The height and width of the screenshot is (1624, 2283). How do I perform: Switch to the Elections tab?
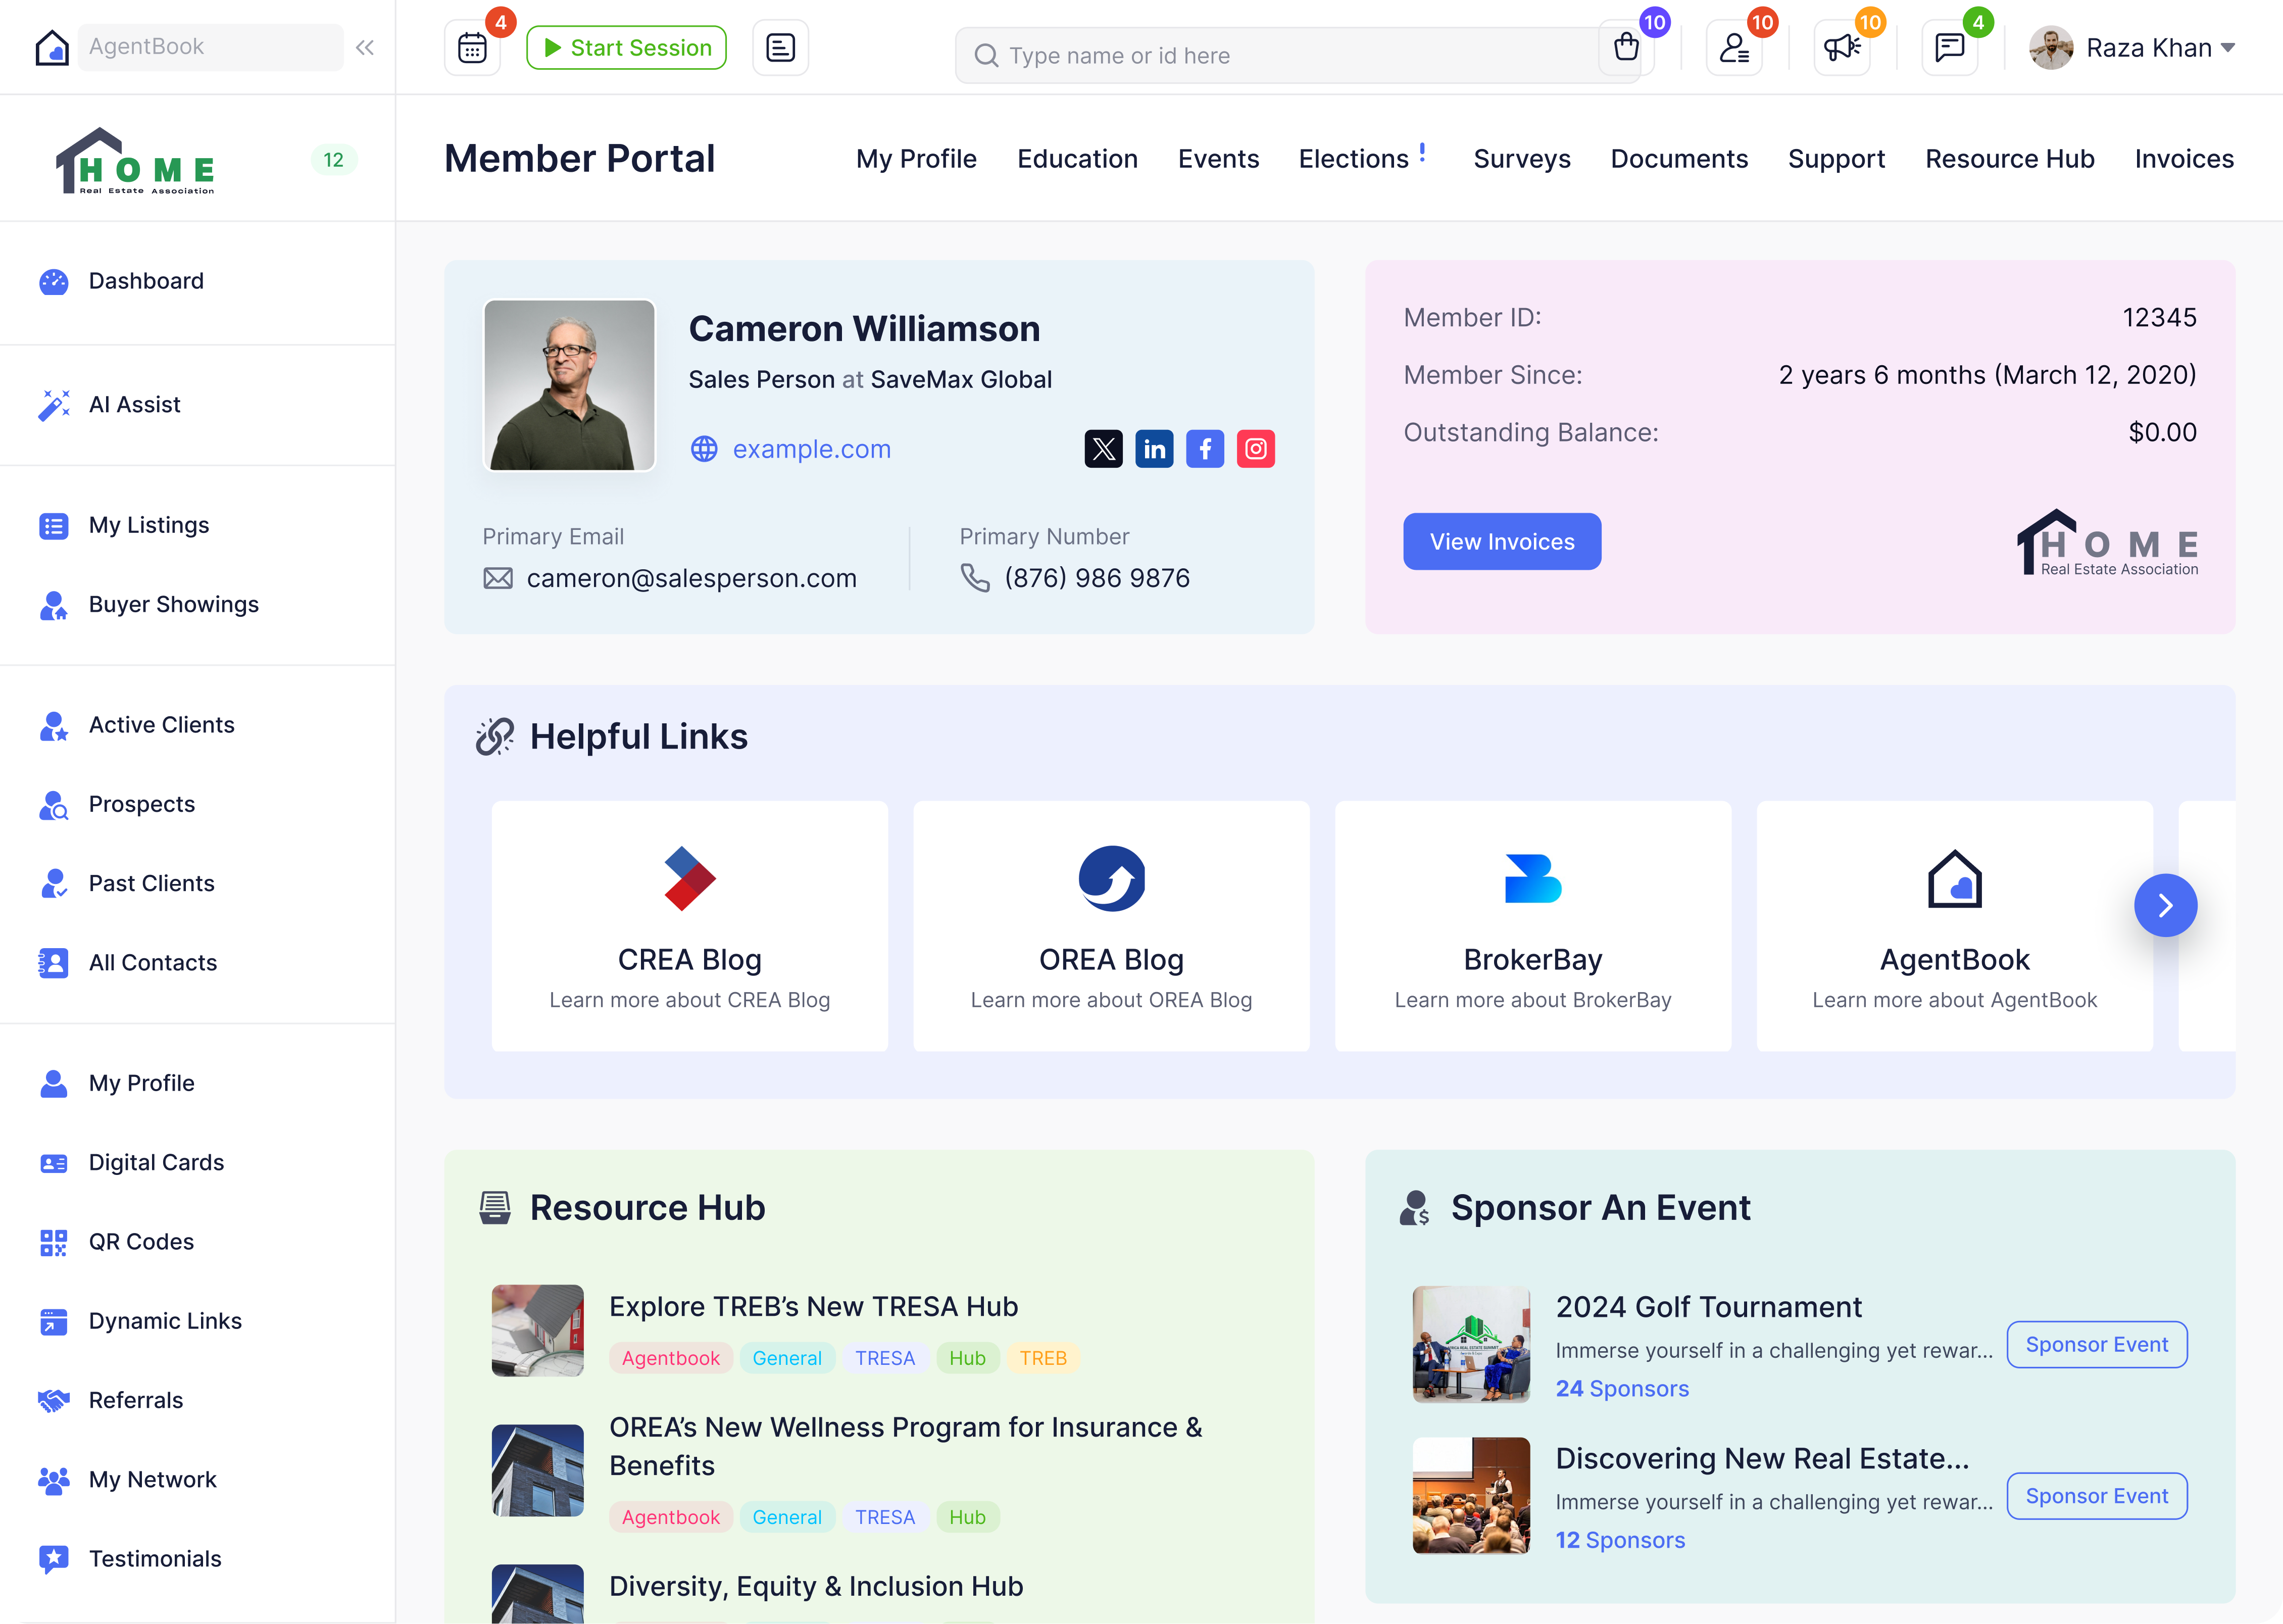(1355, 158)
